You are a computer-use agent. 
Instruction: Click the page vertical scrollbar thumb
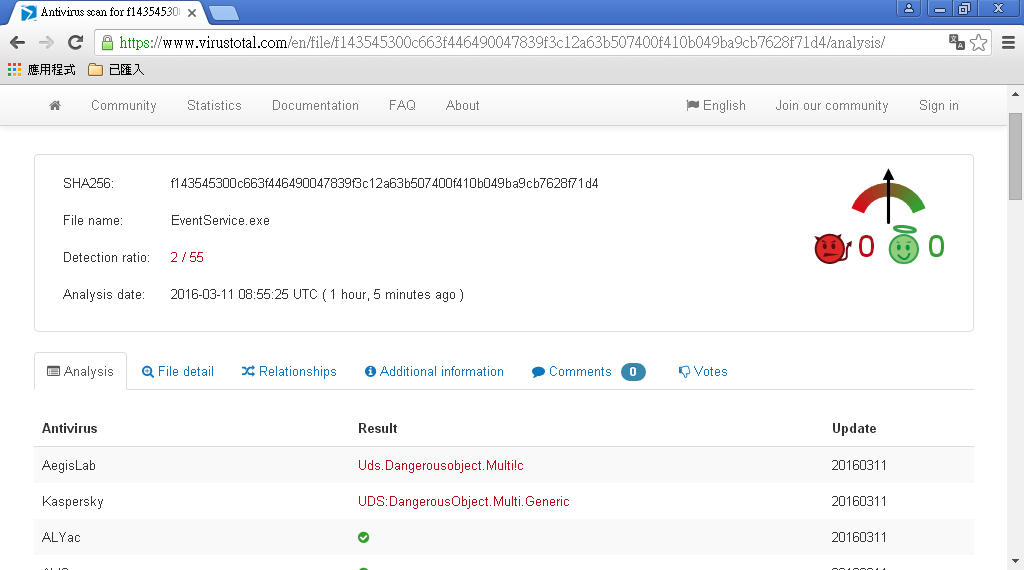click(x=1015, y=156)
